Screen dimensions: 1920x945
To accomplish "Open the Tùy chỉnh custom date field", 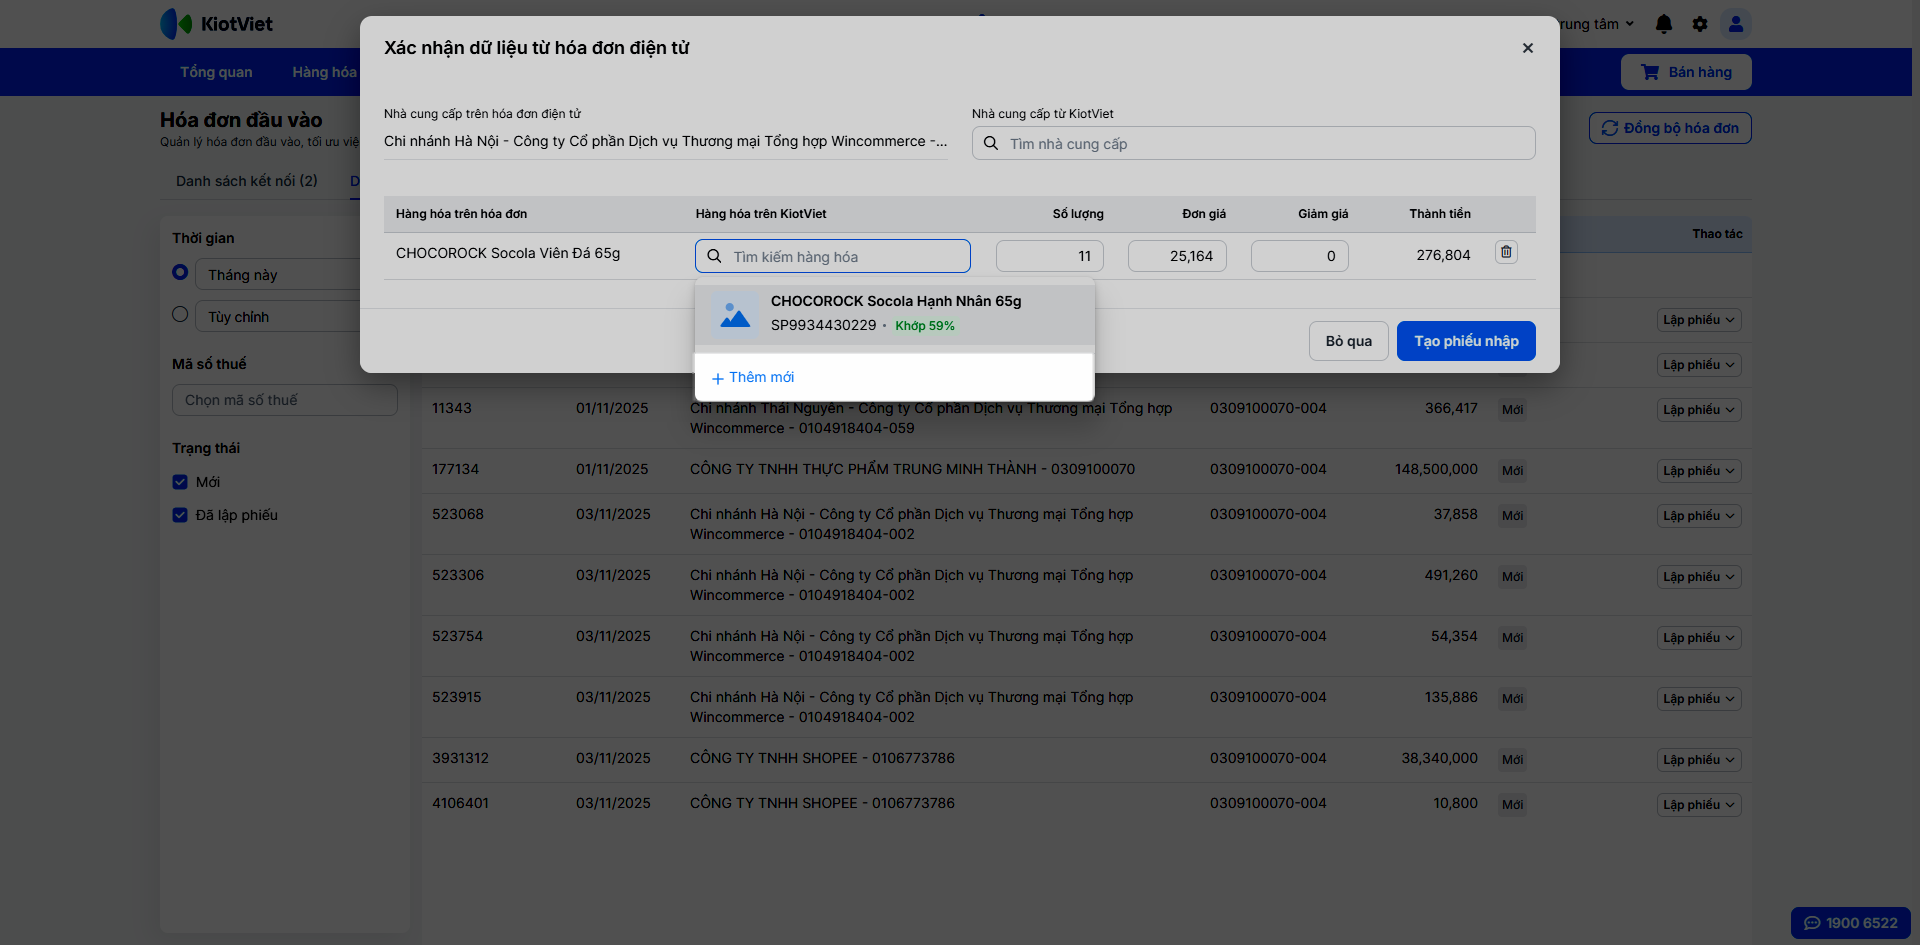I will click(278, 317).
